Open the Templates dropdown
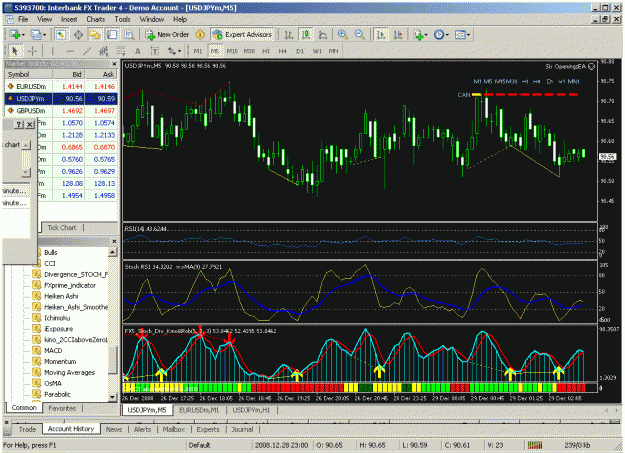The image size is (625, 453). (x=462, y=35)
